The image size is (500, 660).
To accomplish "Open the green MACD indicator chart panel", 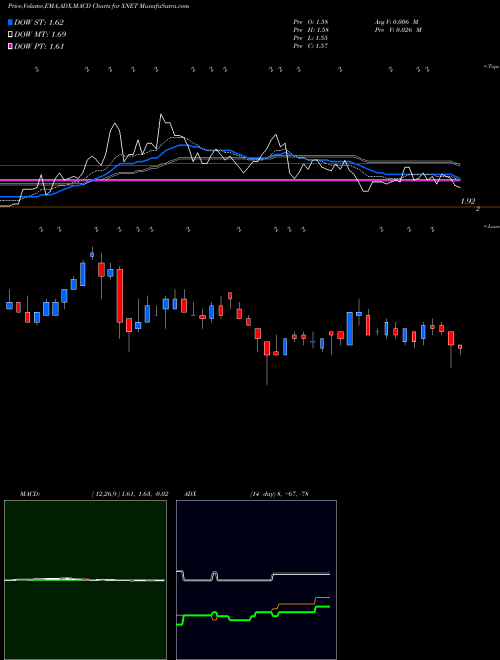I will 85,580.
